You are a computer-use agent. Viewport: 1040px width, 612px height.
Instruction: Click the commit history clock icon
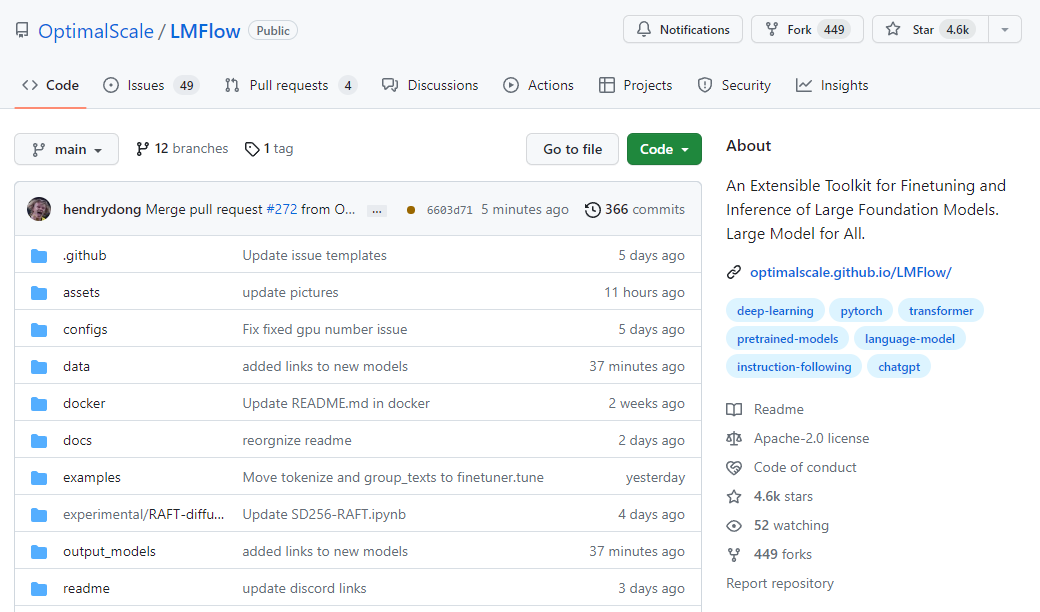coord(592,210)
